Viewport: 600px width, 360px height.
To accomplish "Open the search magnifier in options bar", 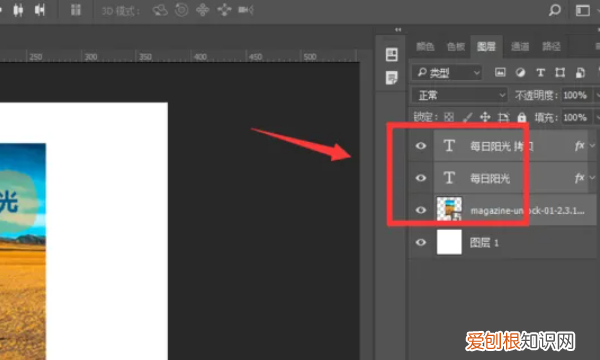I will (554, 10).
